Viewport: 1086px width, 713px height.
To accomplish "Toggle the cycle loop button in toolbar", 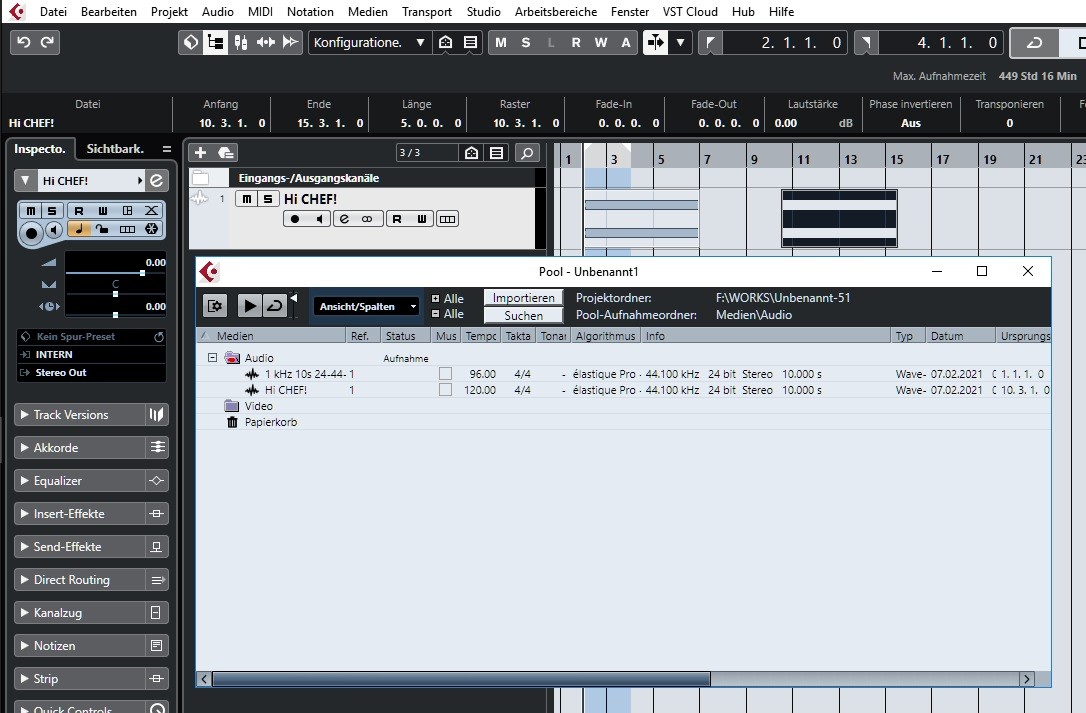I will point(1034,43).
